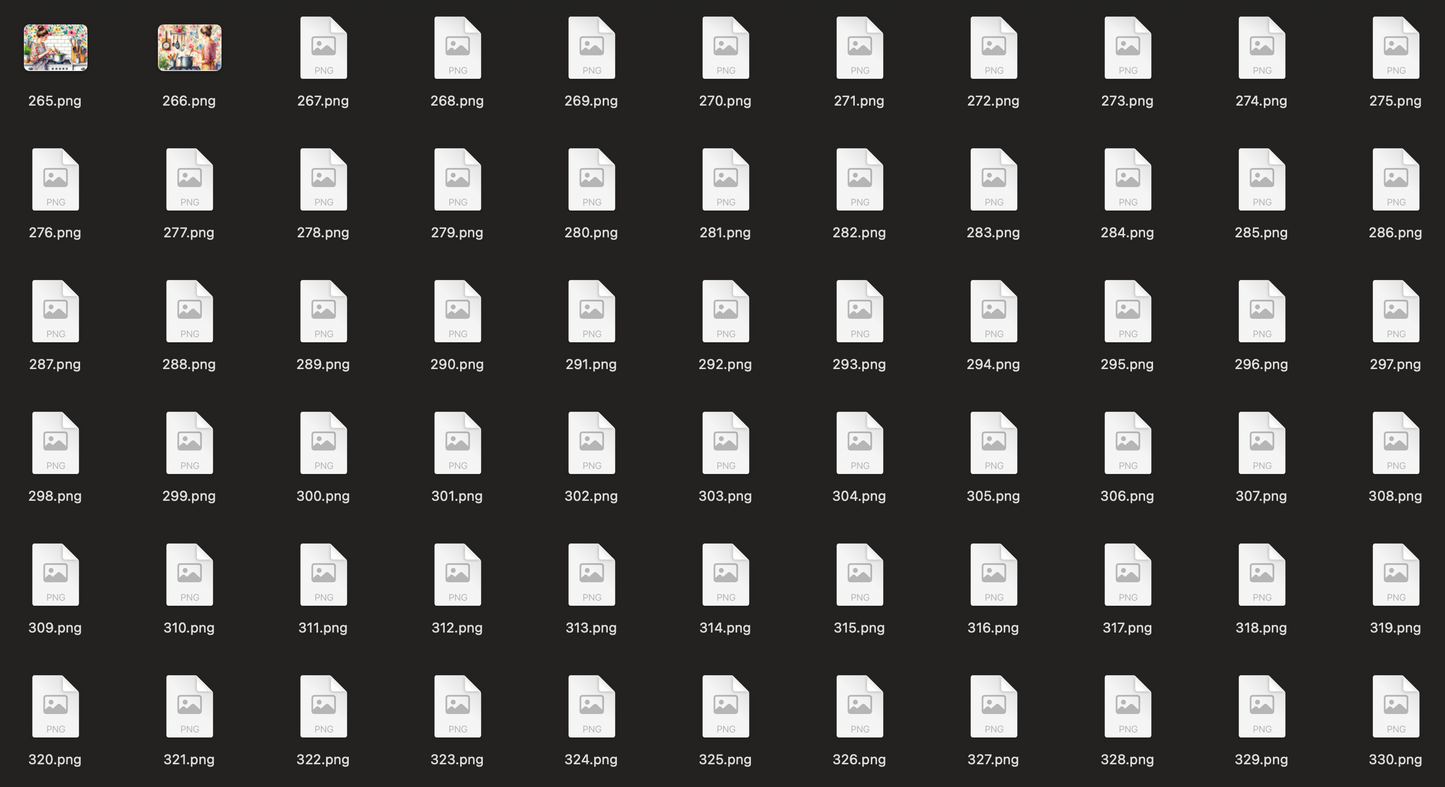Click the 314.png file icon

(x=725, y=575)
